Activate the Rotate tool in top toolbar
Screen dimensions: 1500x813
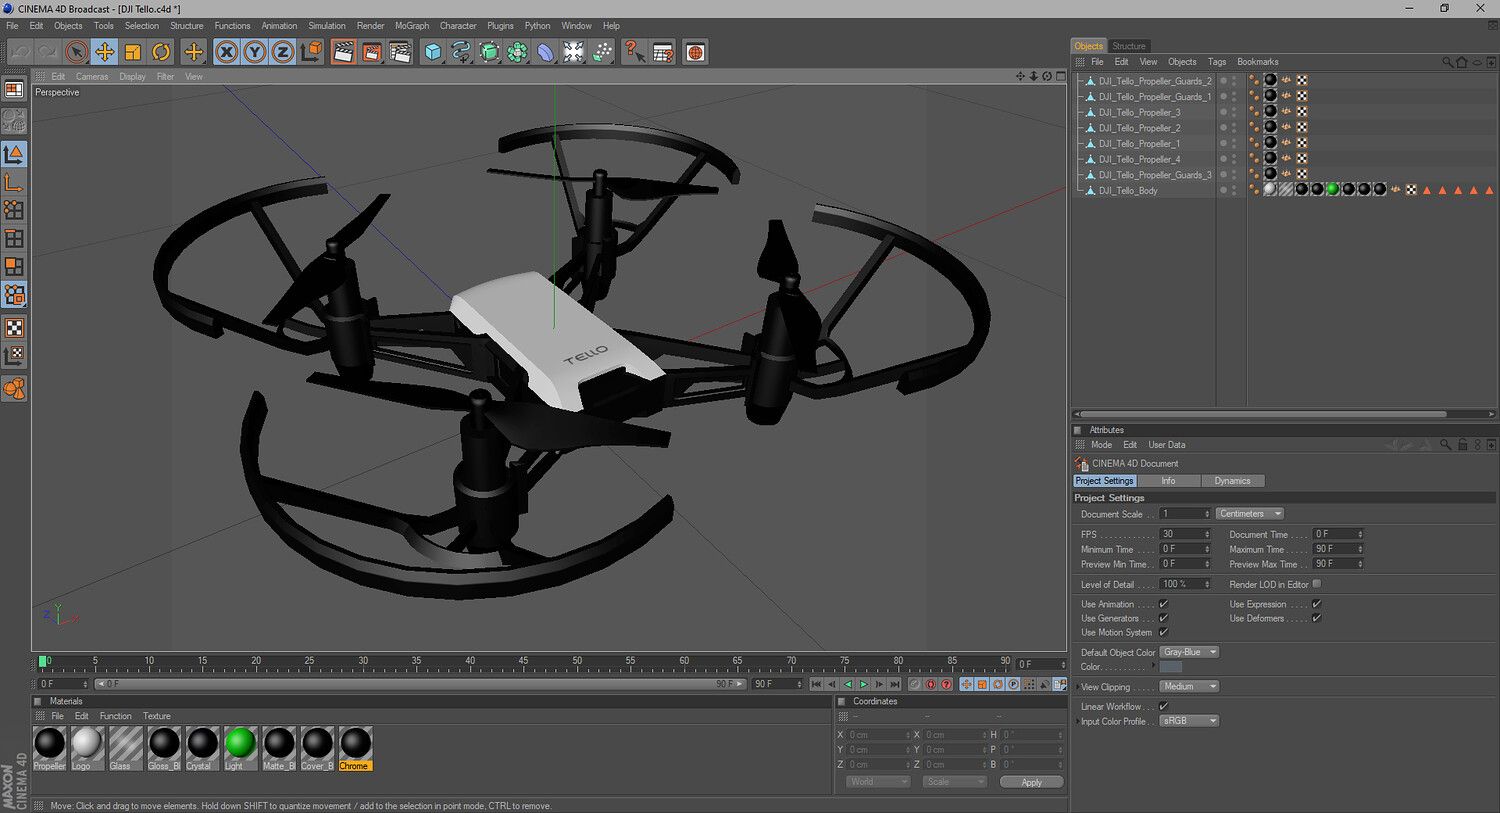tap(161, 52)
